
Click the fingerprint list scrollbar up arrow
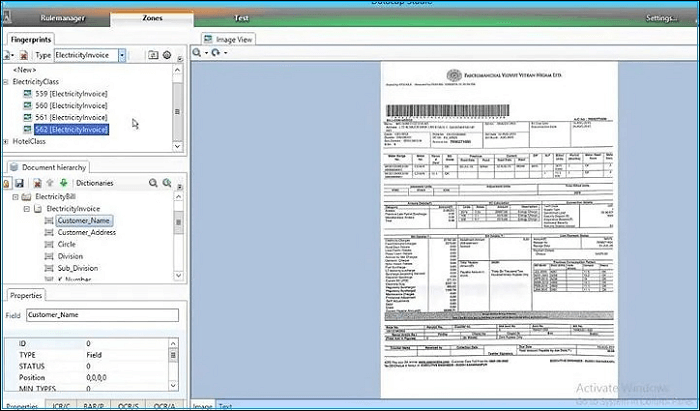point(177,70)
